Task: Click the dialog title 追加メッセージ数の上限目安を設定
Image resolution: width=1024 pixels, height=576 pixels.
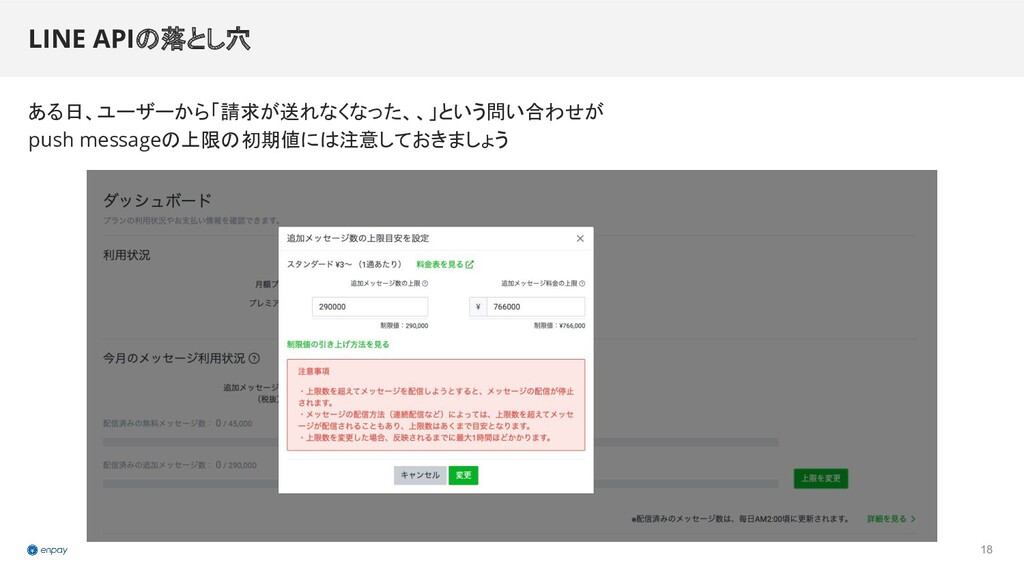Action: tap(358, 238)
